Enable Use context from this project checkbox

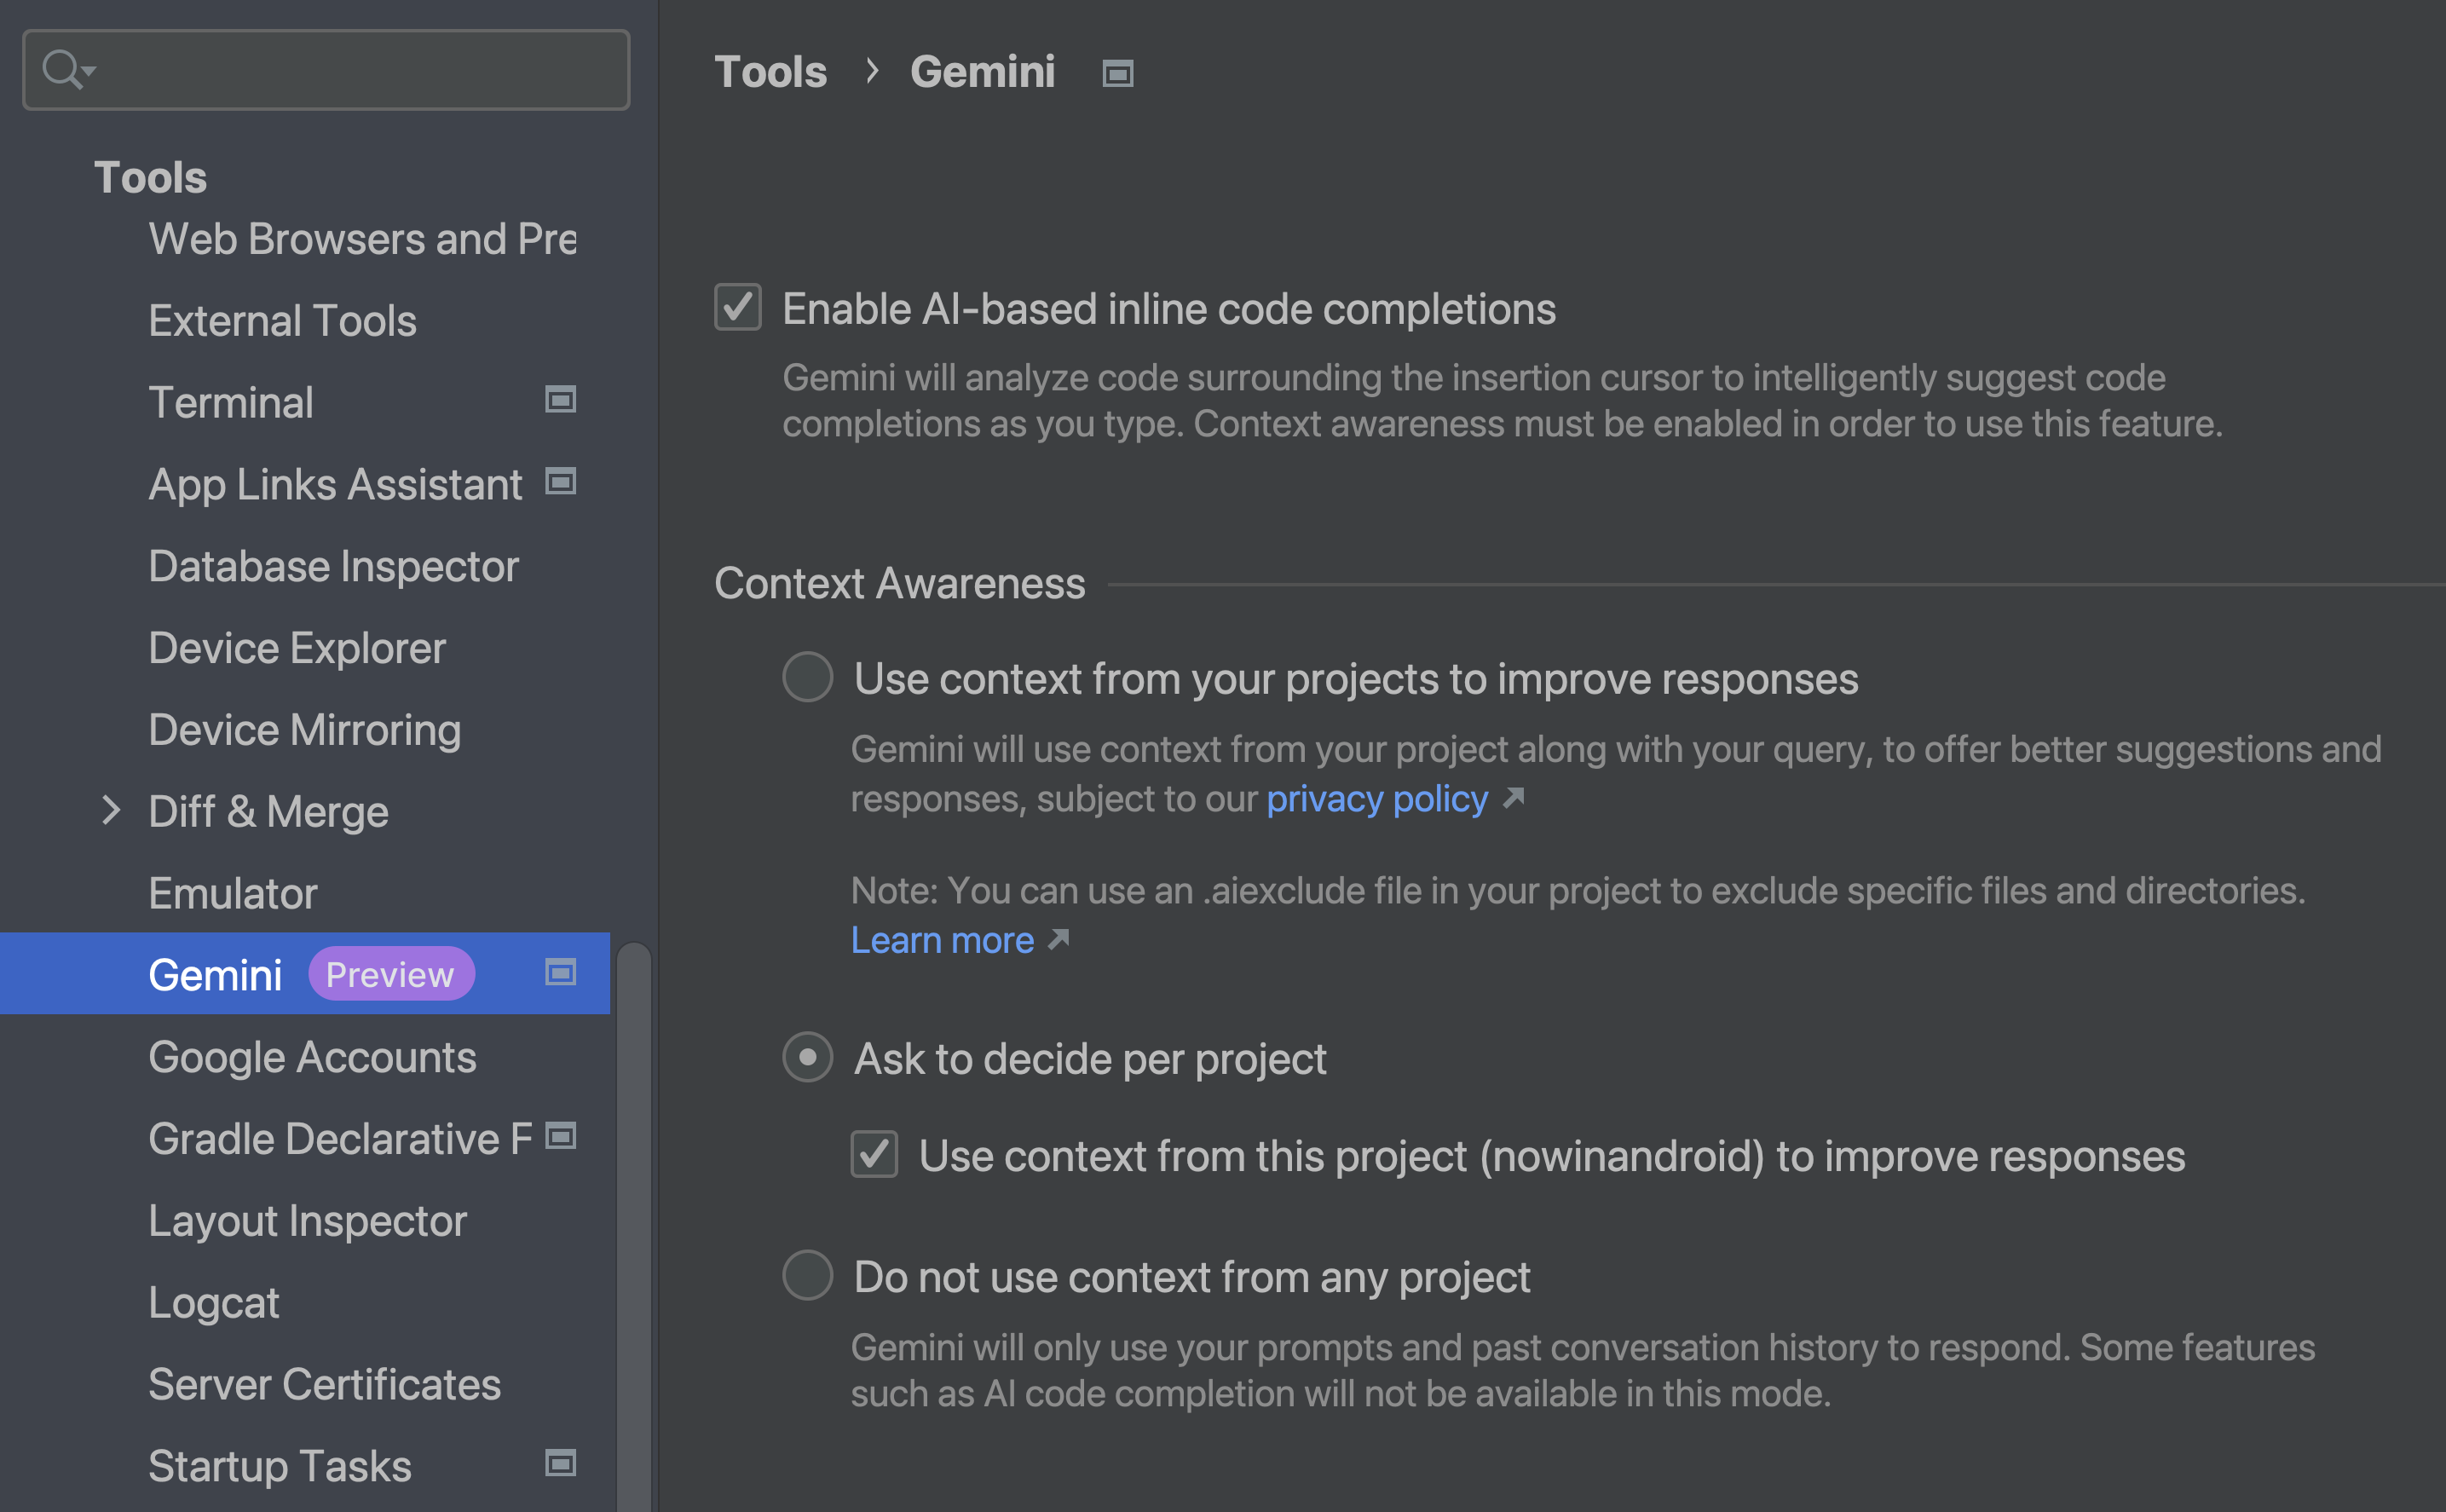[874, 1154]
